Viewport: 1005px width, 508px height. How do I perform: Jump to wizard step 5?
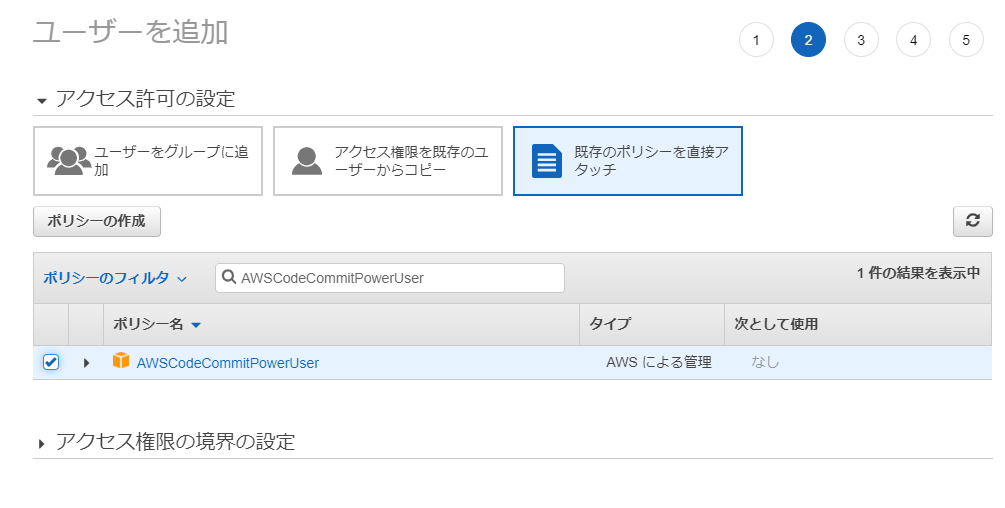point(966,40)
